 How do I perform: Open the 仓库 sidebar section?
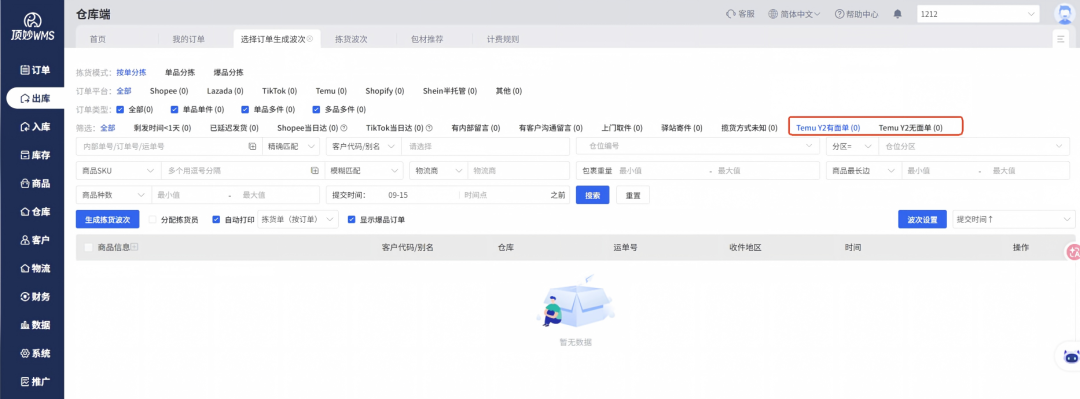35,212
